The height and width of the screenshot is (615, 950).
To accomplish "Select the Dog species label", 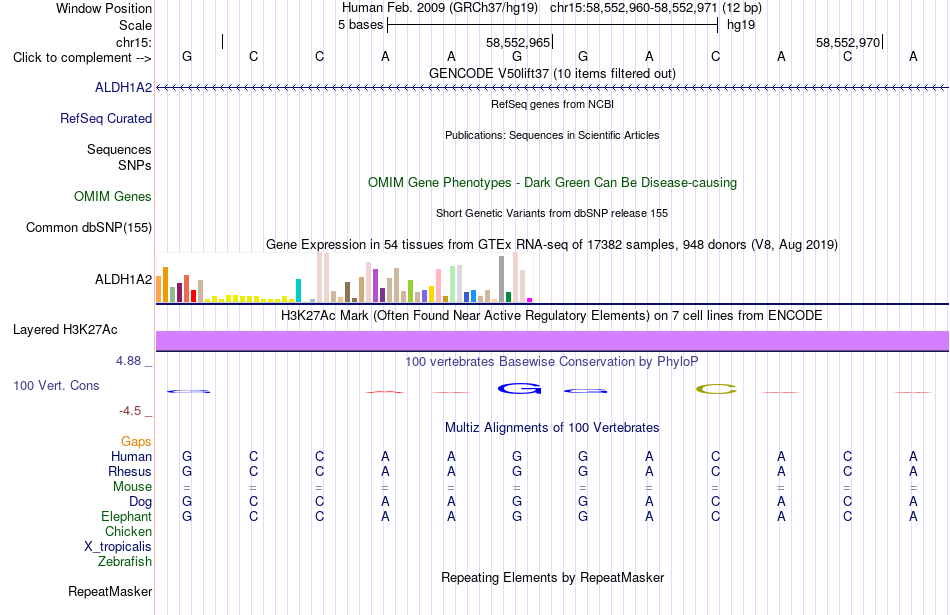I will (x=140, y=502).
